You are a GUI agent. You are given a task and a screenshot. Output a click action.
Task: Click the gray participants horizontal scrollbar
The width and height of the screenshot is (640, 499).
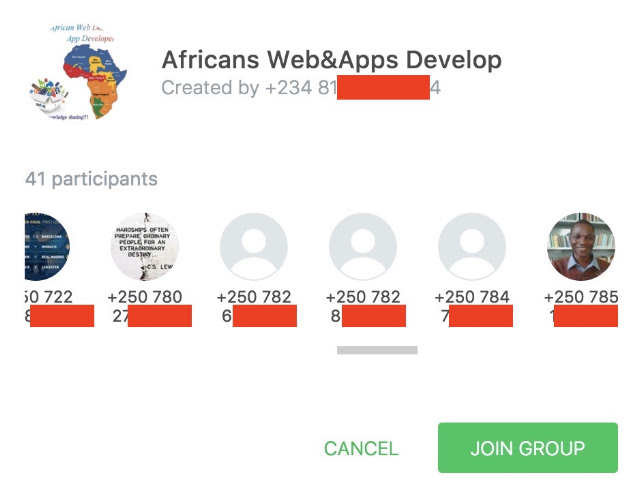(x=377, y=350)
